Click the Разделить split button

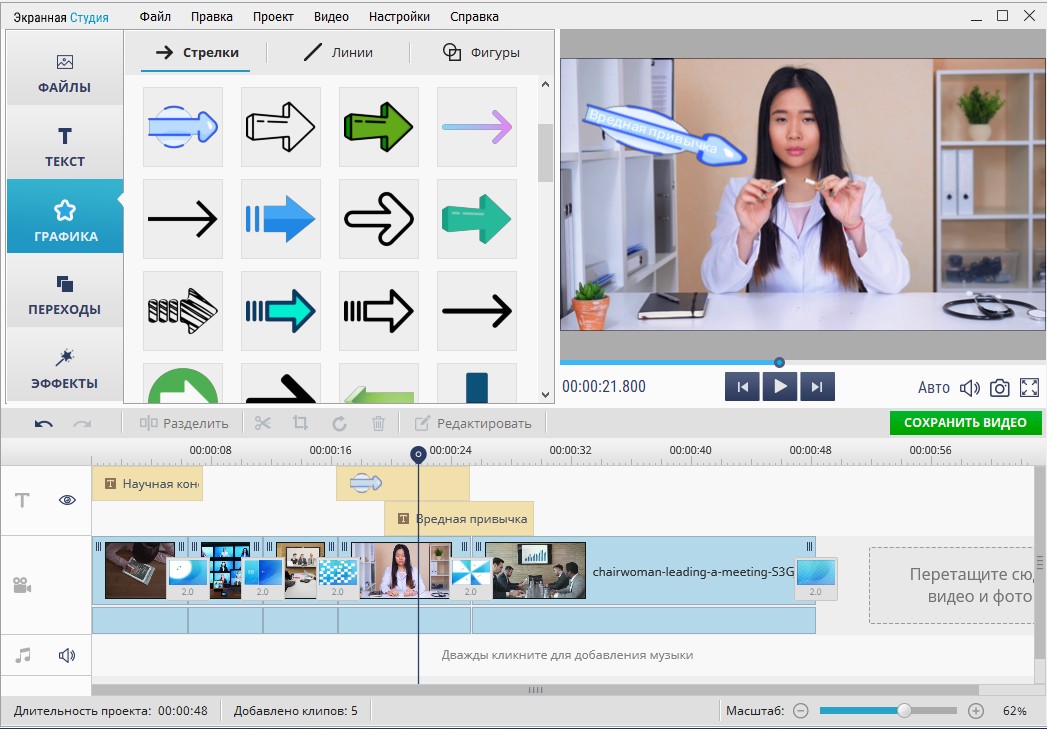(184, 423)
